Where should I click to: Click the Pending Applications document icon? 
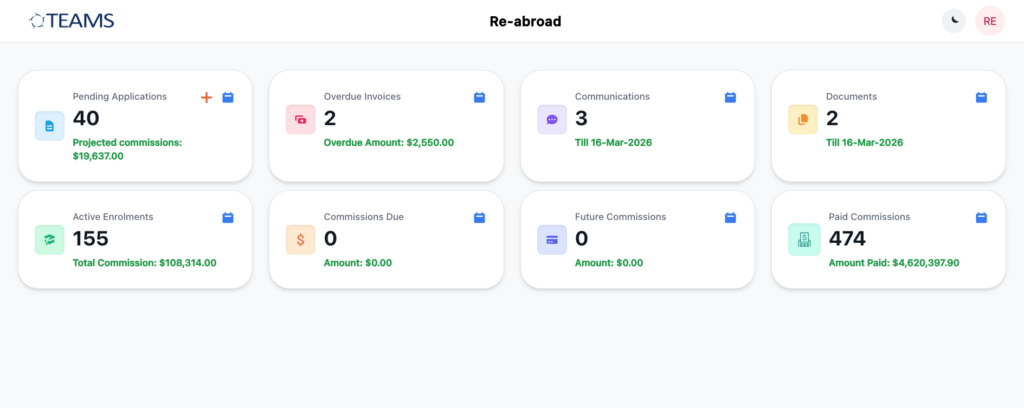tap(50, 125)
